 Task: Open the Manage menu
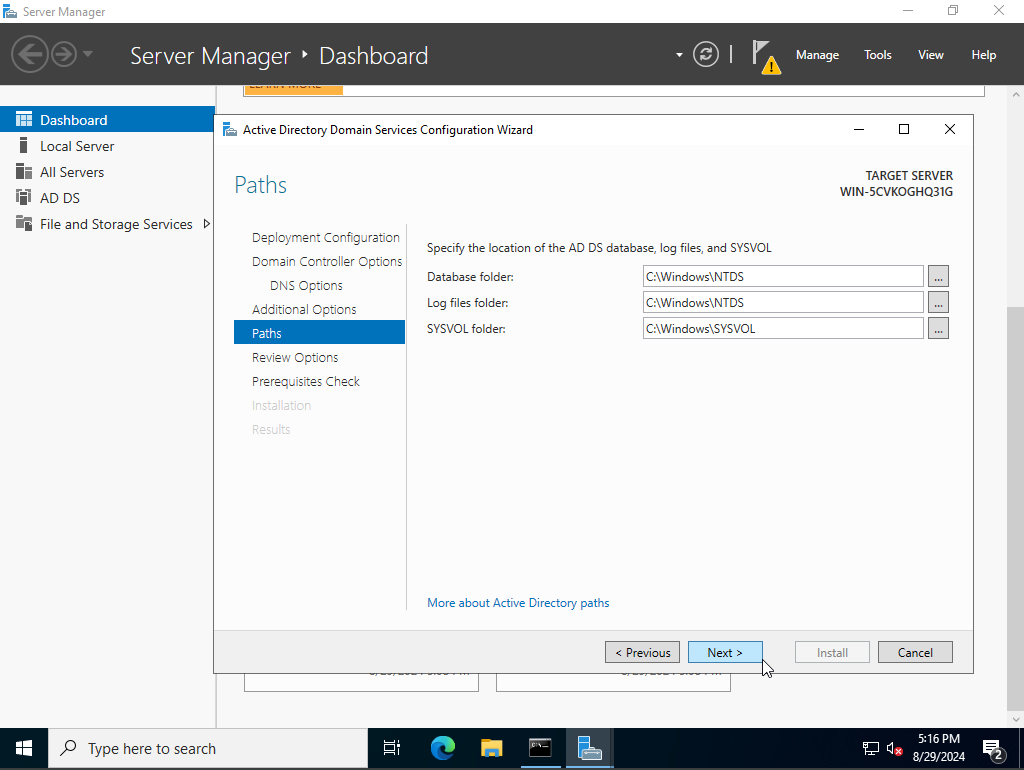(817, 55)
